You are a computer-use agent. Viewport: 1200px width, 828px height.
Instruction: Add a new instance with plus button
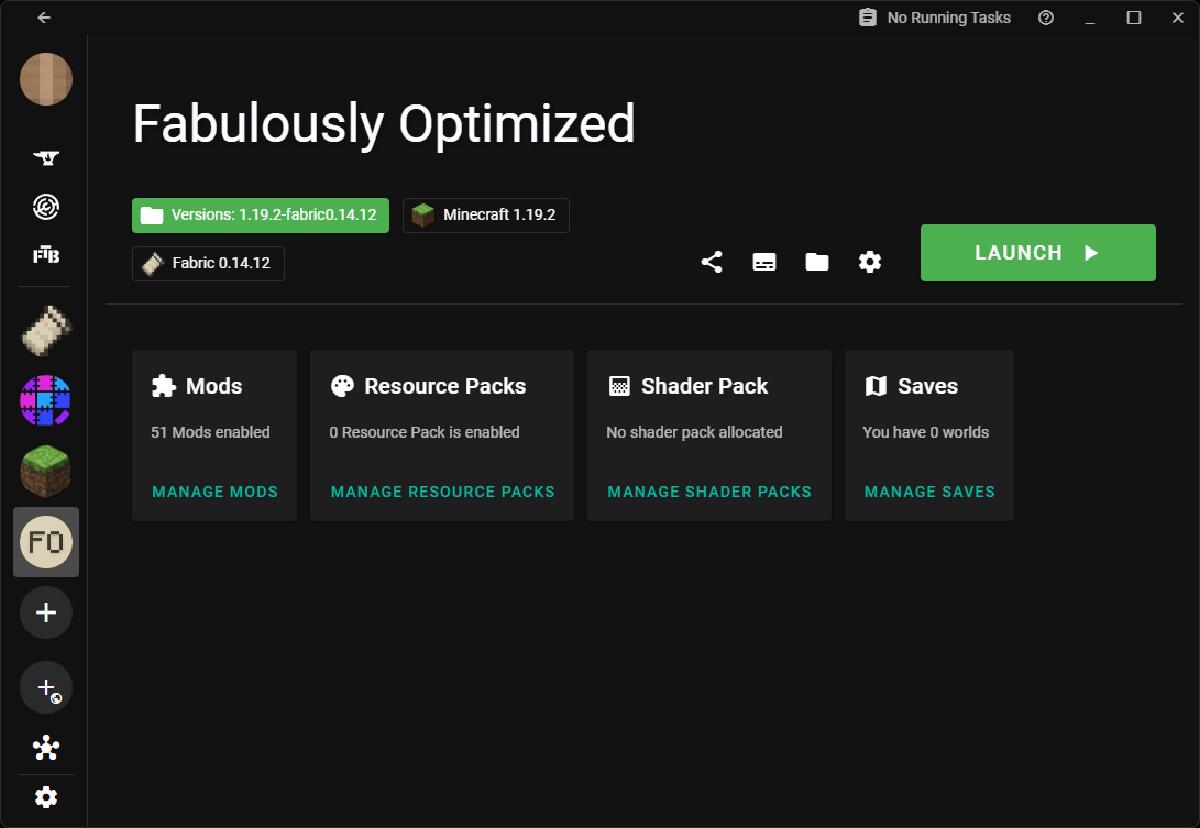[46, 613]
